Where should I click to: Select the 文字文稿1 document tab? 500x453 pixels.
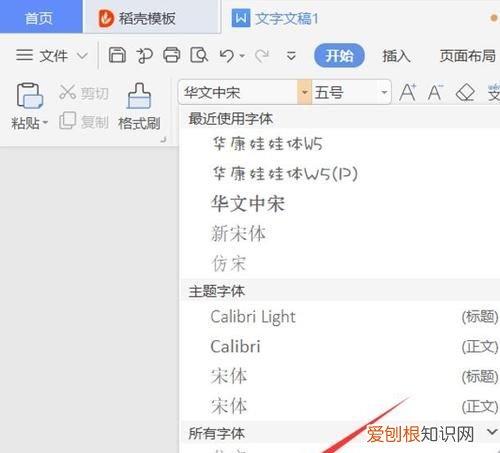pos(287,18)
